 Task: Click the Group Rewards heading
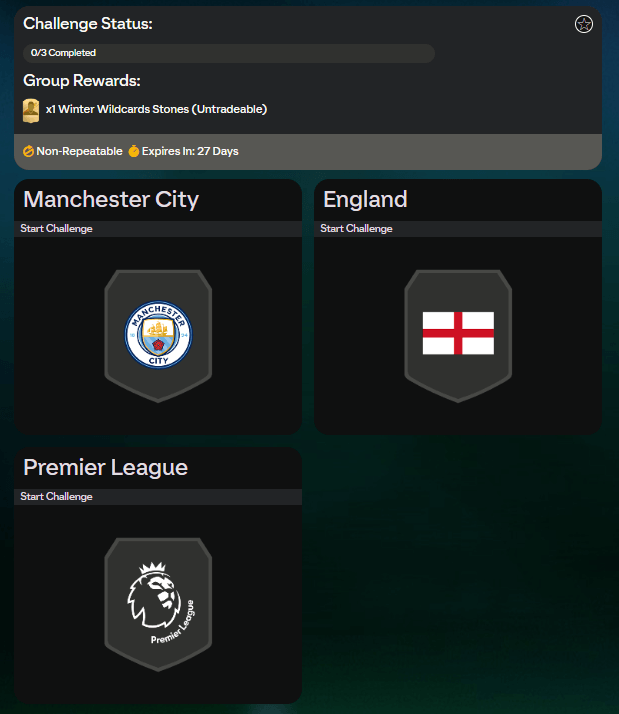click(x=82, y=81)
